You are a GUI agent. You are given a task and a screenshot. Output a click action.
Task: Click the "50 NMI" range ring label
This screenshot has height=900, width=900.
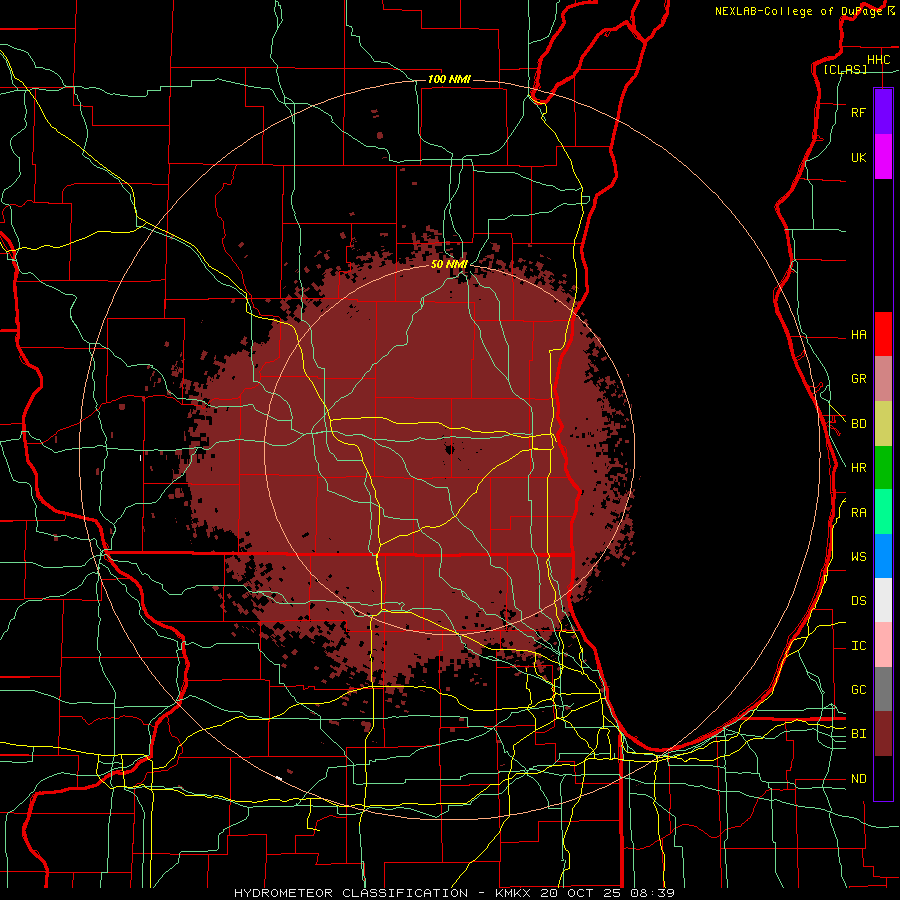[449, 264]
